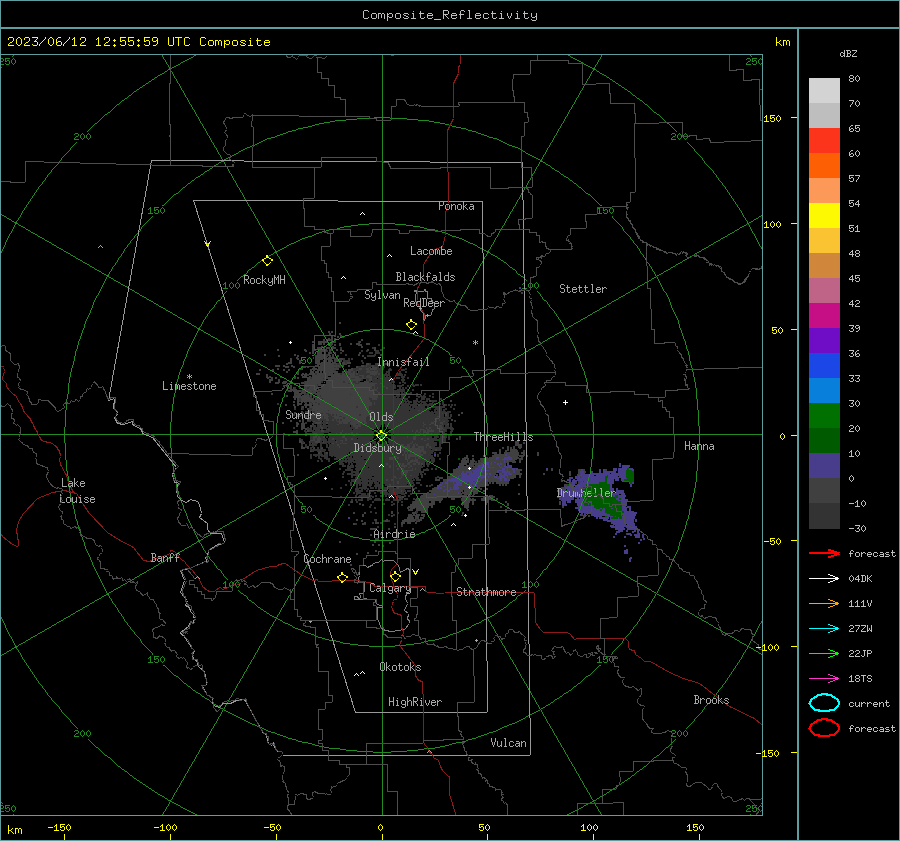Click the Lake Louise label

click(77, 491)
